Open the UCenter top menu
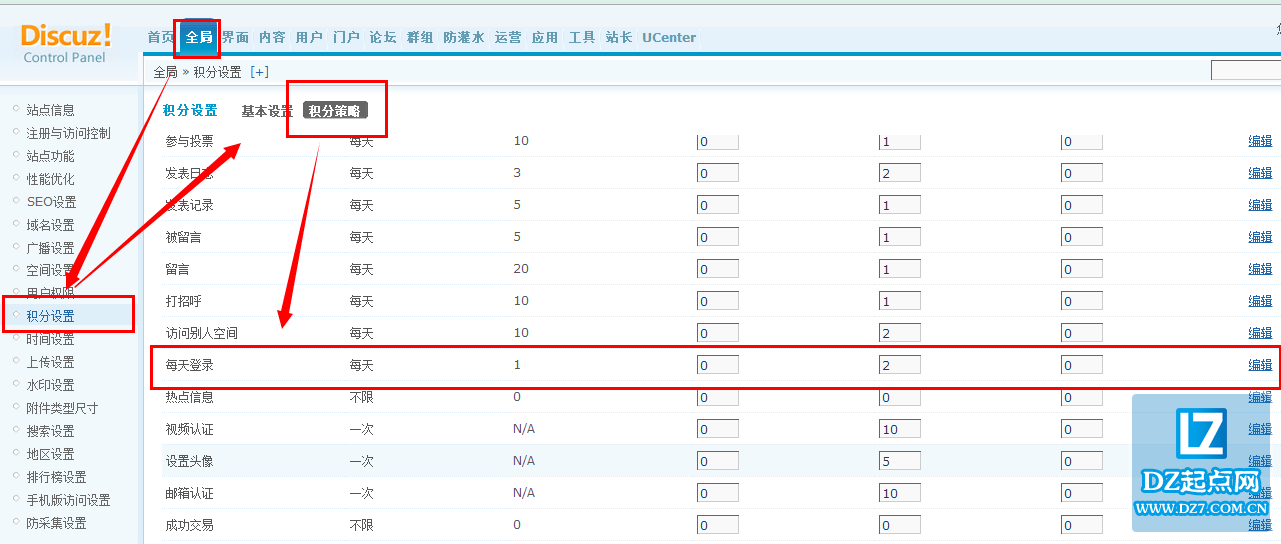 click(669, 37)
